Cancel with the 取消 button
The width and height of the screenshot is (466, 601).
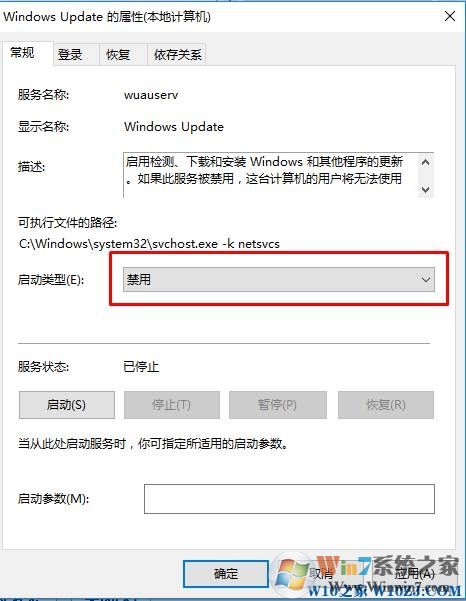tap(321, 573)
